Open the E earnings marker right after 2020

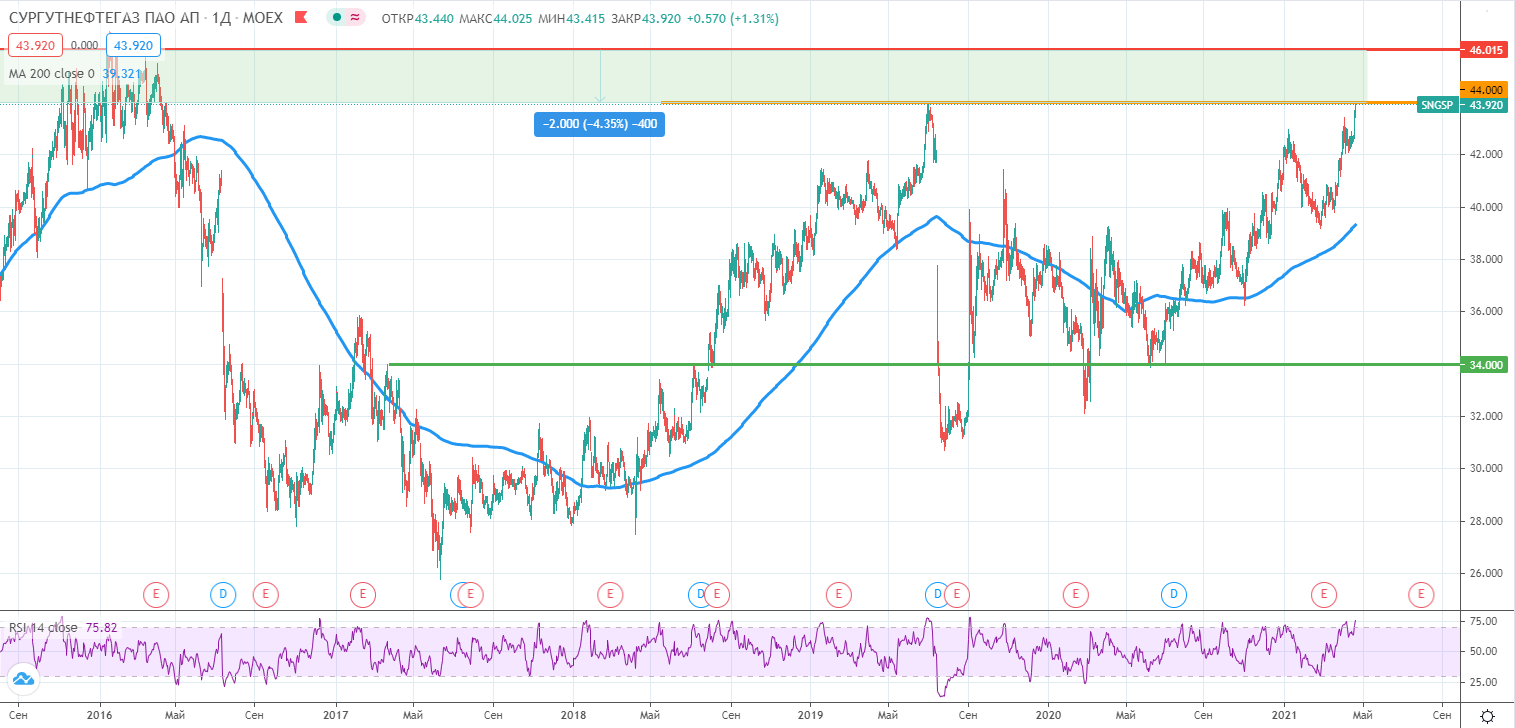1075,595
